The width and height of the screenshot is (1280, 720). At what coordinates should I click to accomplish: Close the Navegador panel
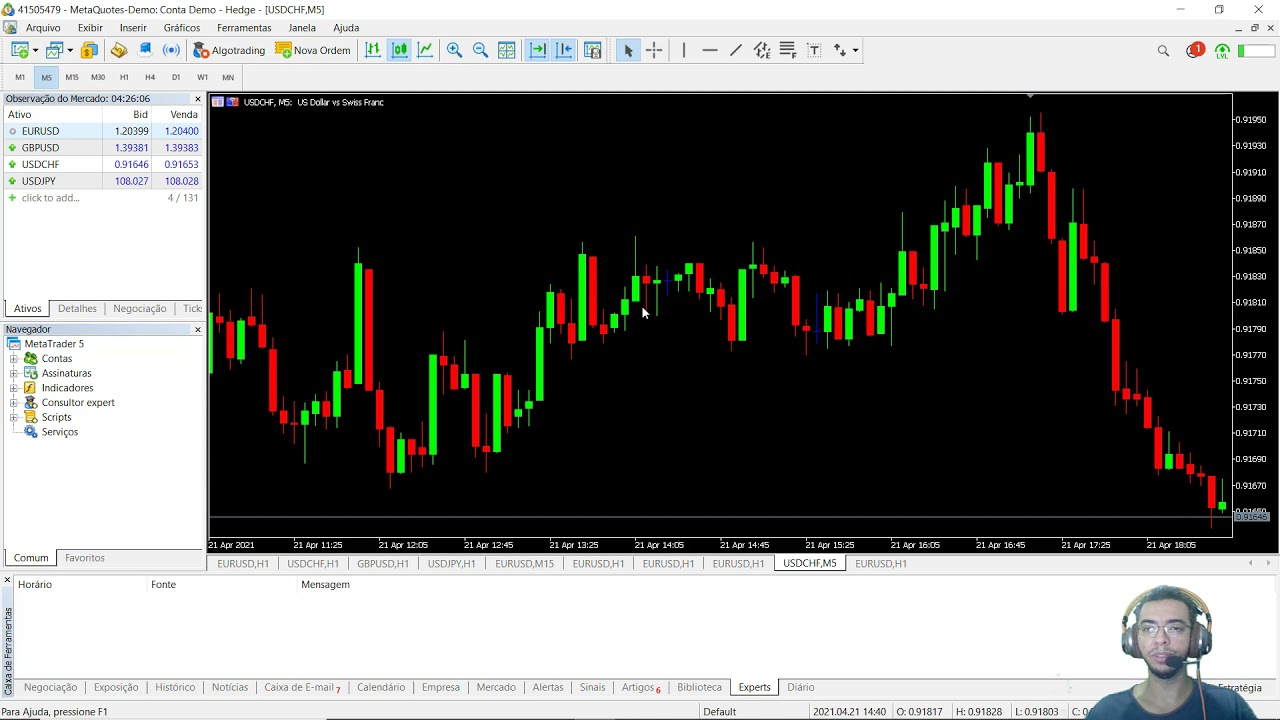pyautogui.click(x=197, y=329)
